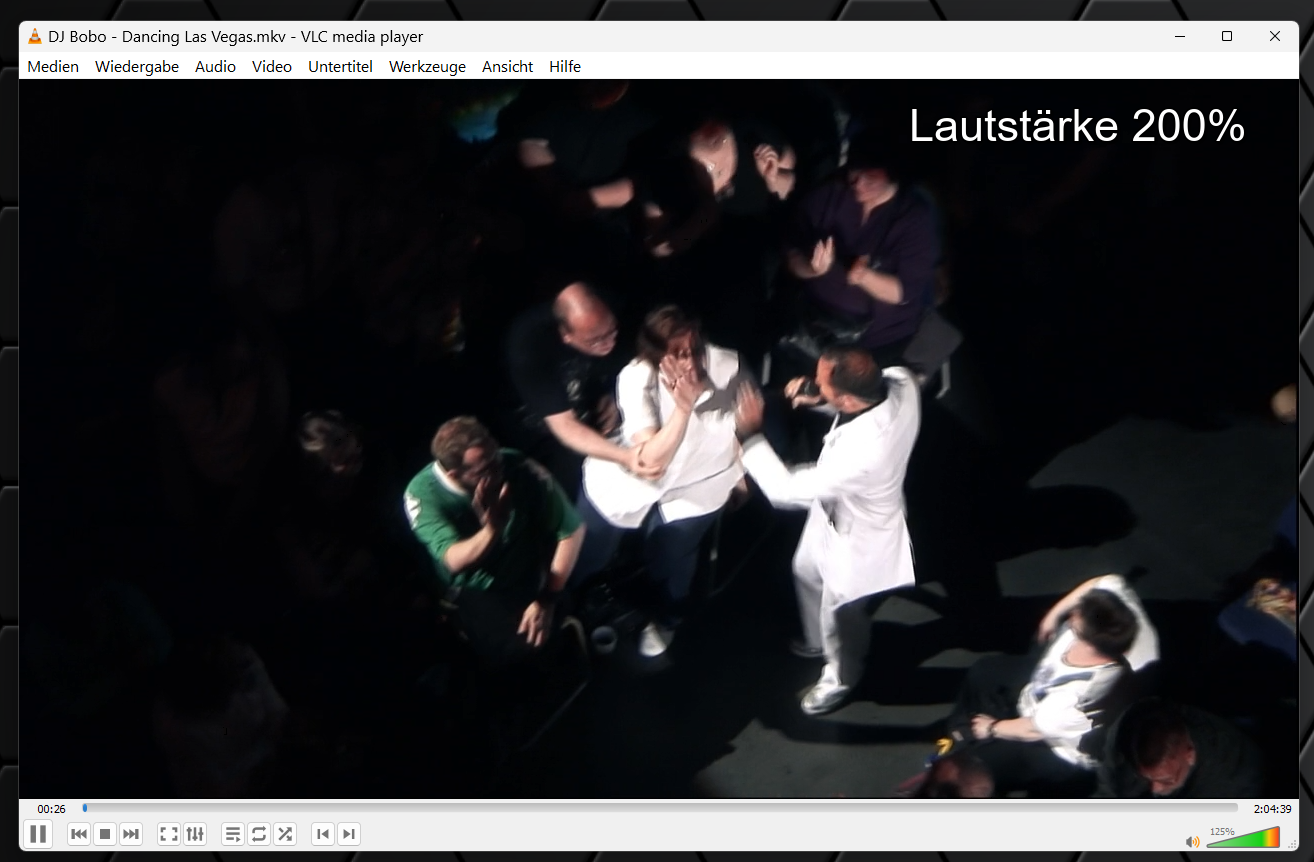Screen dimensions: 1314x862
Task: Go to next chapter
Action: click(348, 834)
